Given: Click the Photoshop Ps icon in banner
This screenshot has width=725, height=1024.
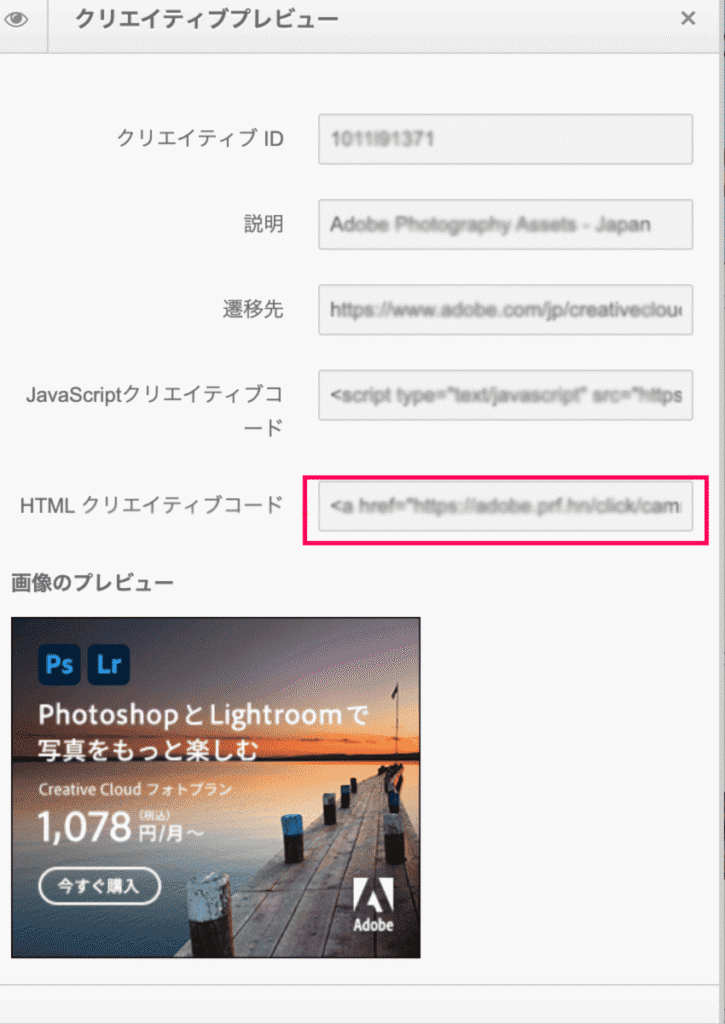Looking at the screenshot, I should pyautogui.click(x=59, y=665).
